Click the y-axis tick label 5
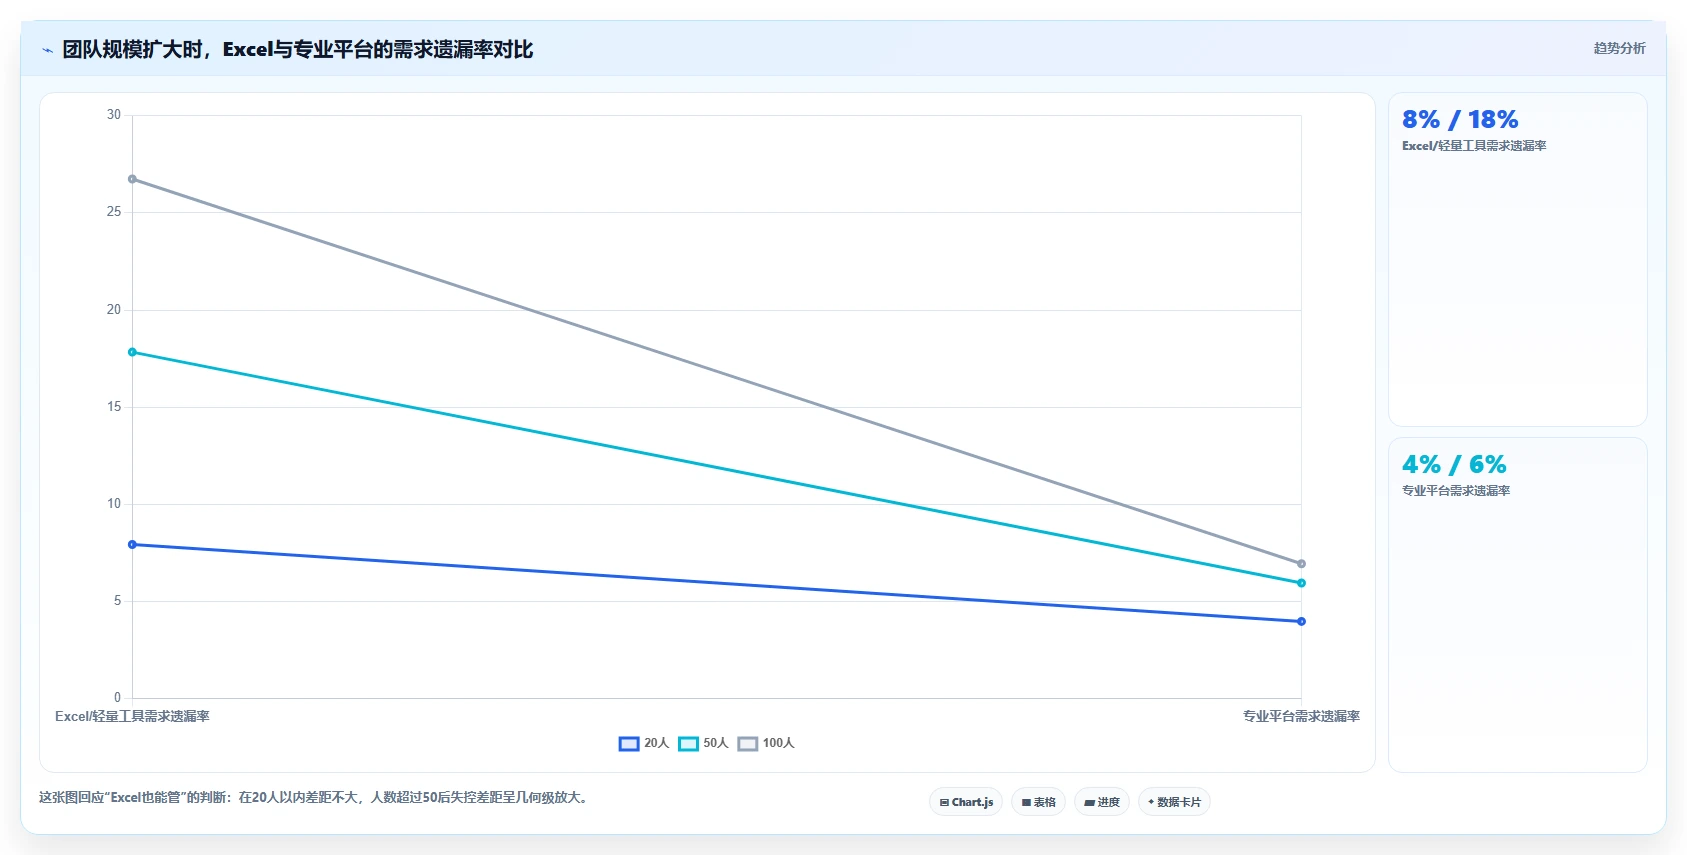The width and height of the screenshot is (1687, 855). [x=117, y=601]
